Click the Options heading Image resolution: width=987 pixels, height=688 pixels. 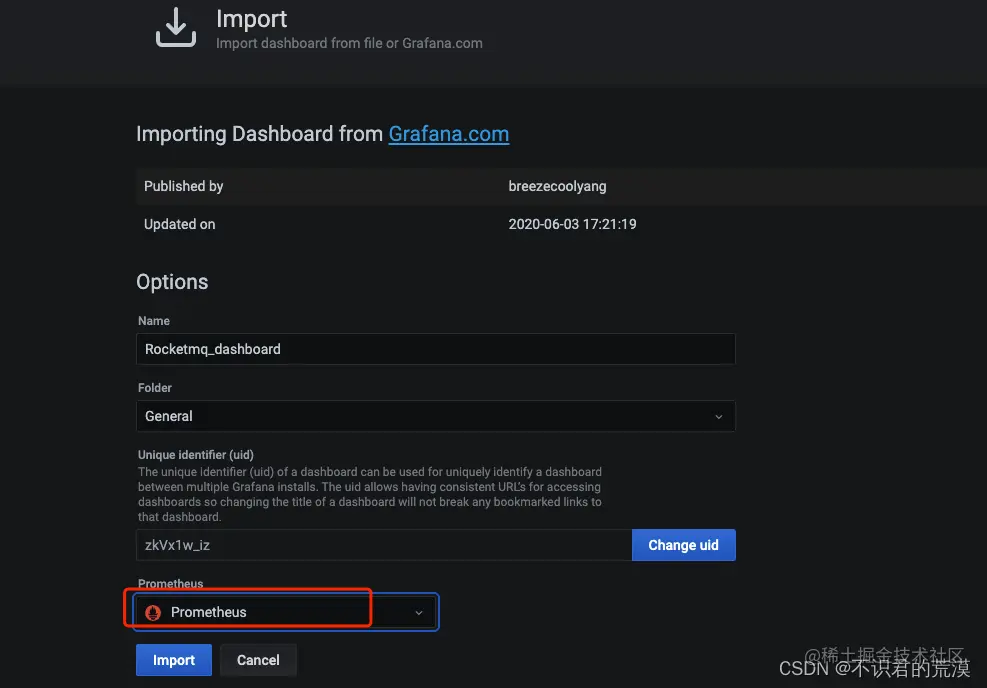[x=172, y=282]
